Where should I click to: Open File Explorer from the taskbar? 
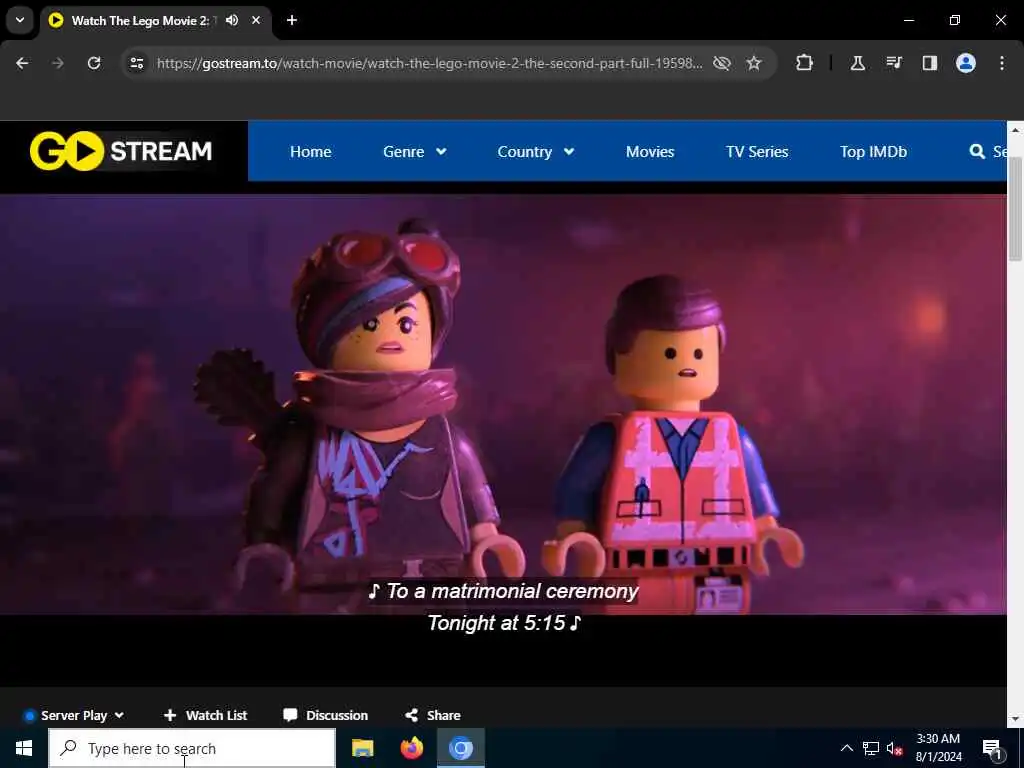click(x=362, y=748)
